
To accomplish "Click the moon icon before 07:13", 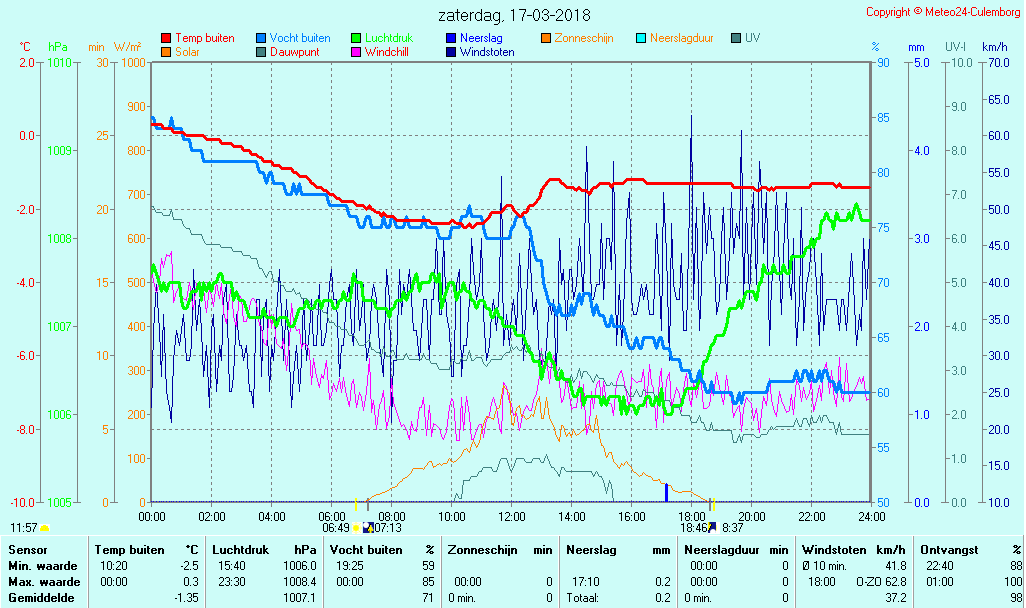I will (368, 527).
